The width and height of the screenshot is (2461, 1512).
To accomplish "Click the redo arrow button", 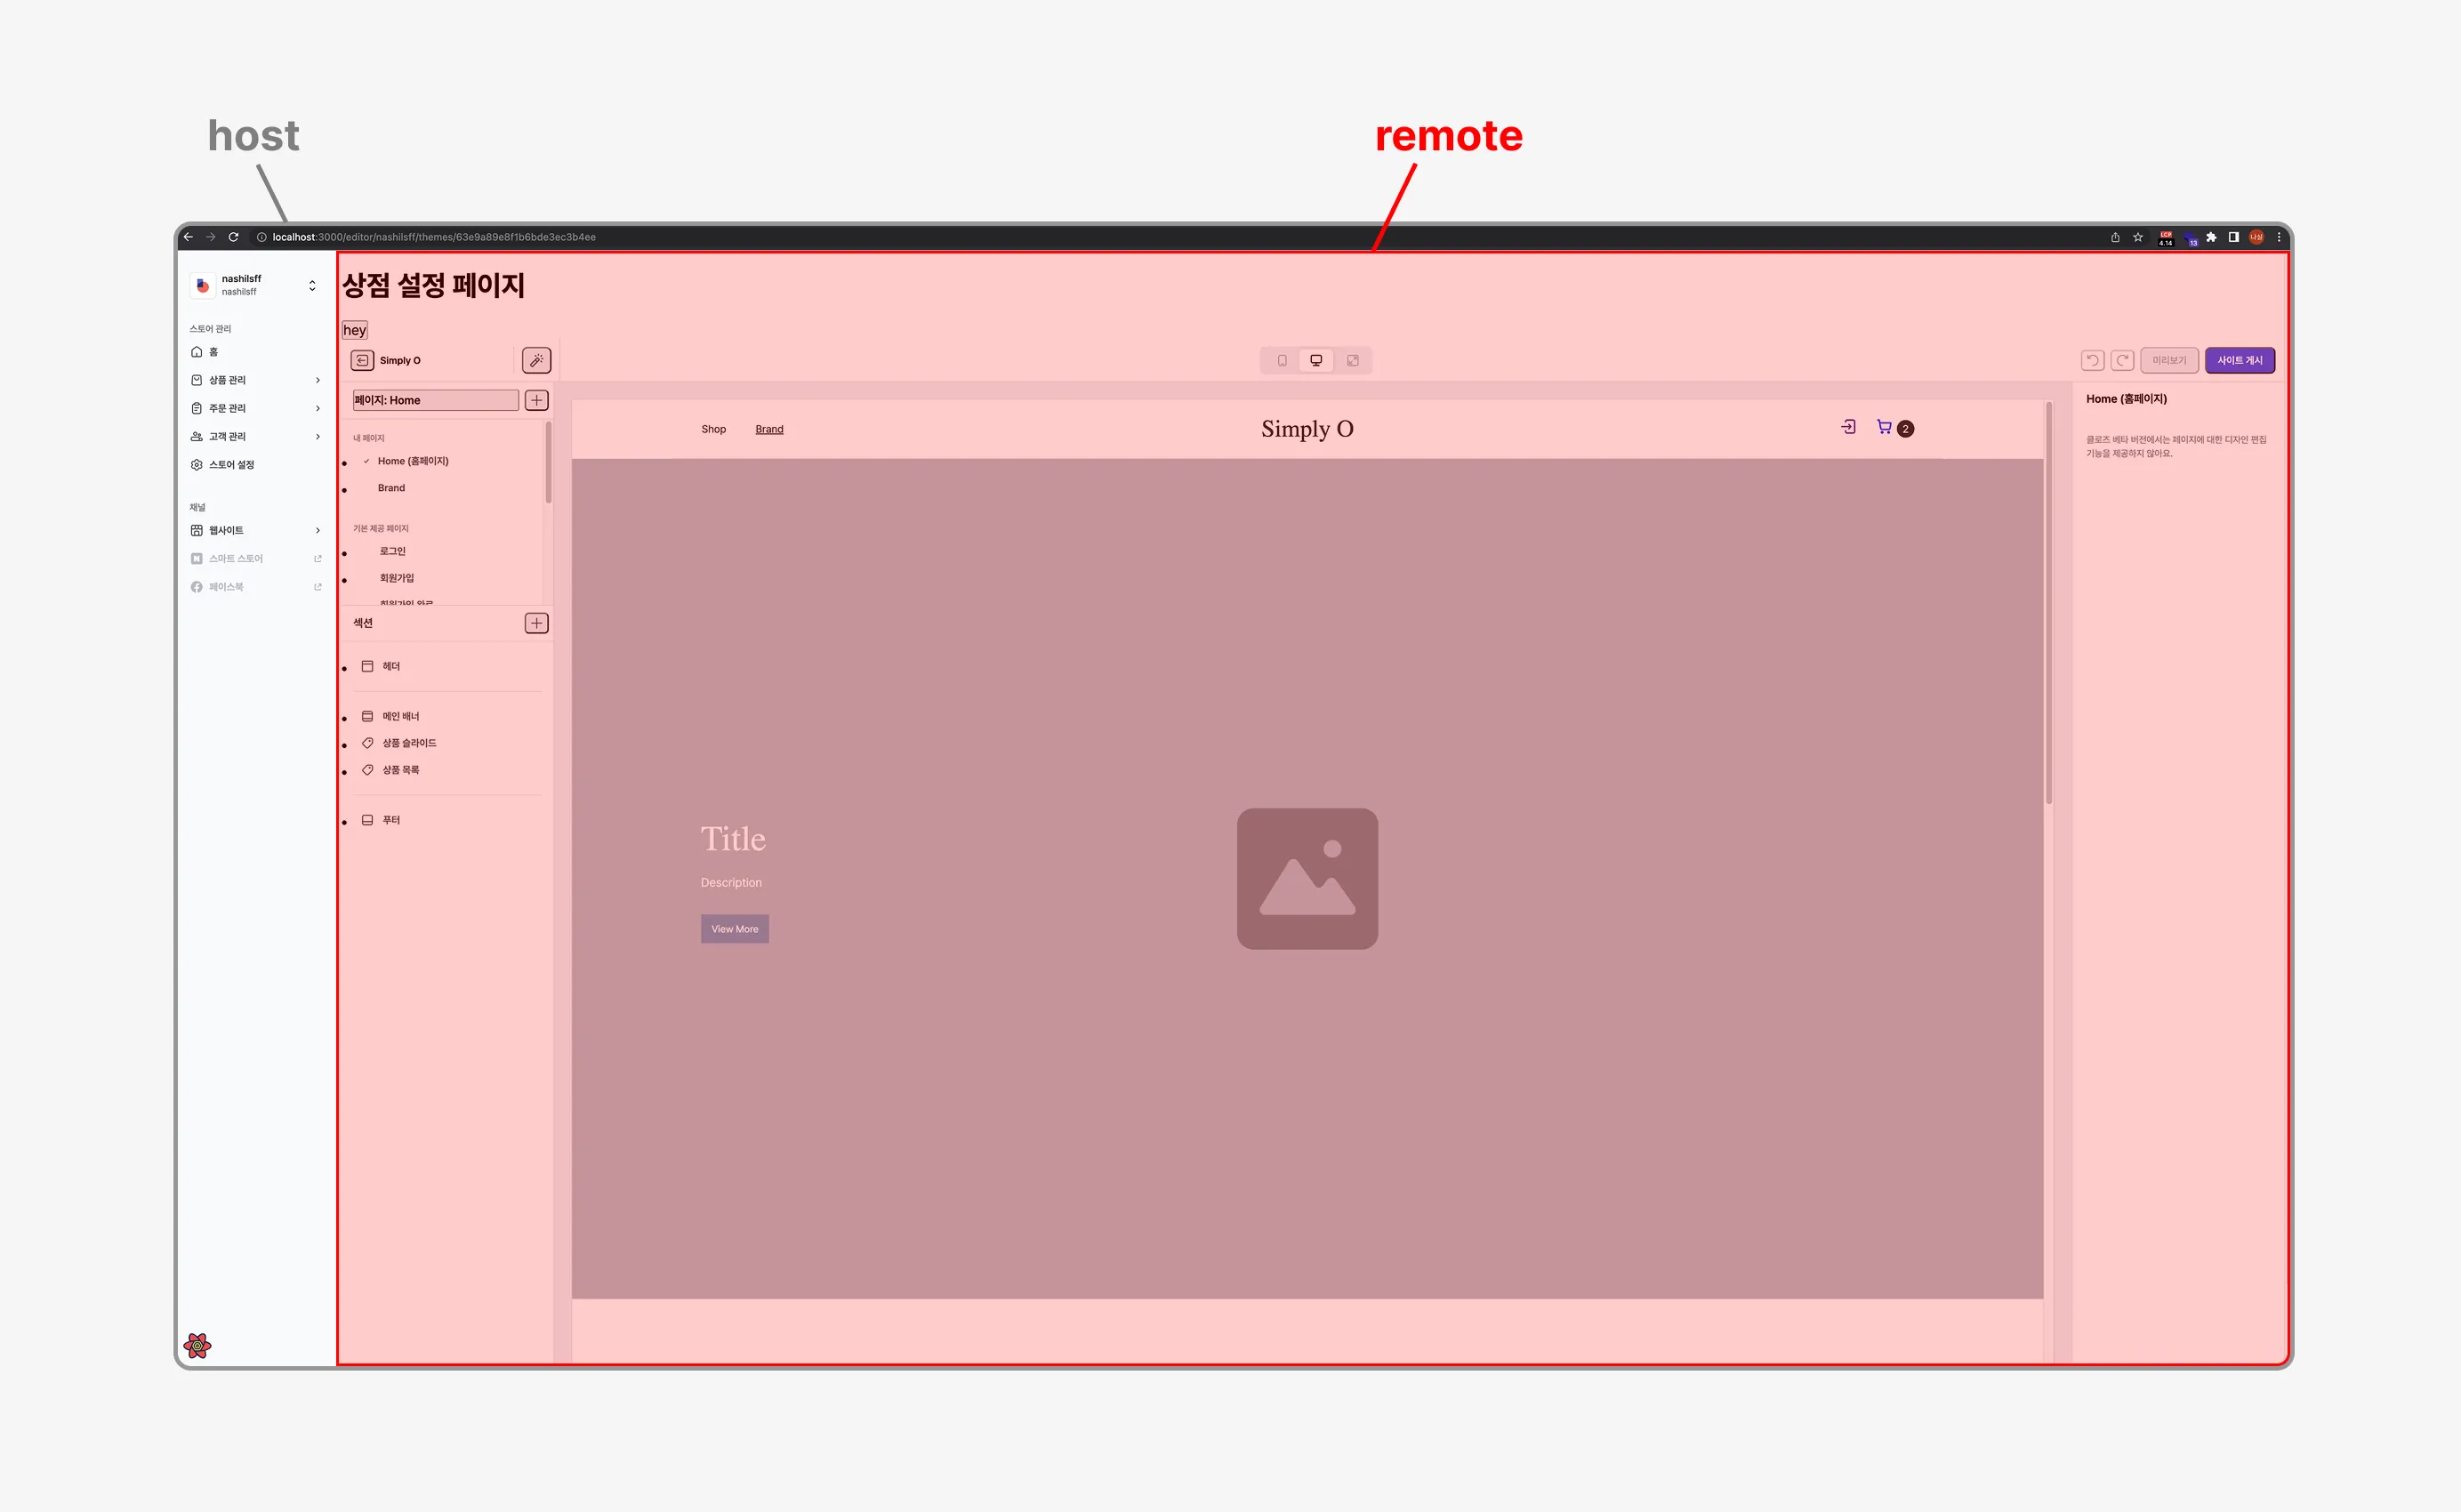I will click(x=2122, y=360).
